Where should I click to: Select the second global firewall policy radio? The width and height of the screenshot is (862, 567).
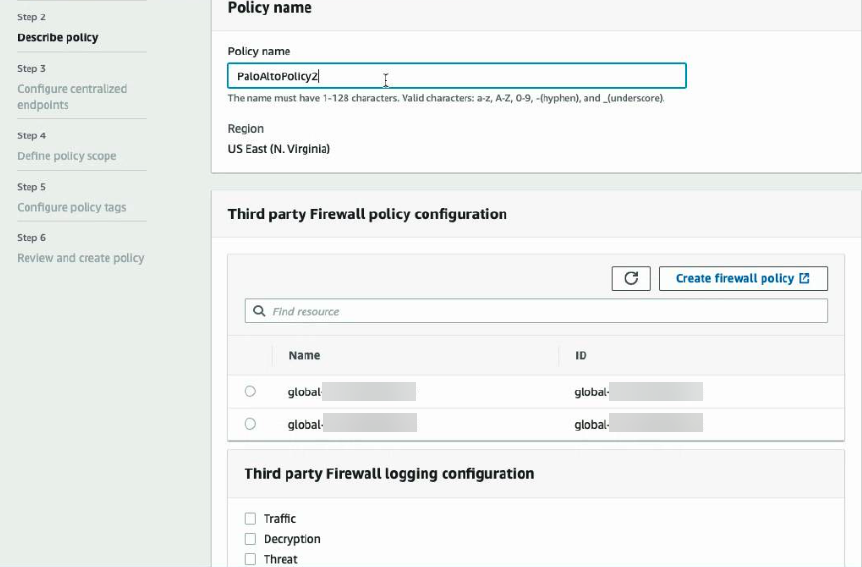pyautogui.click(x=250, y=424)
